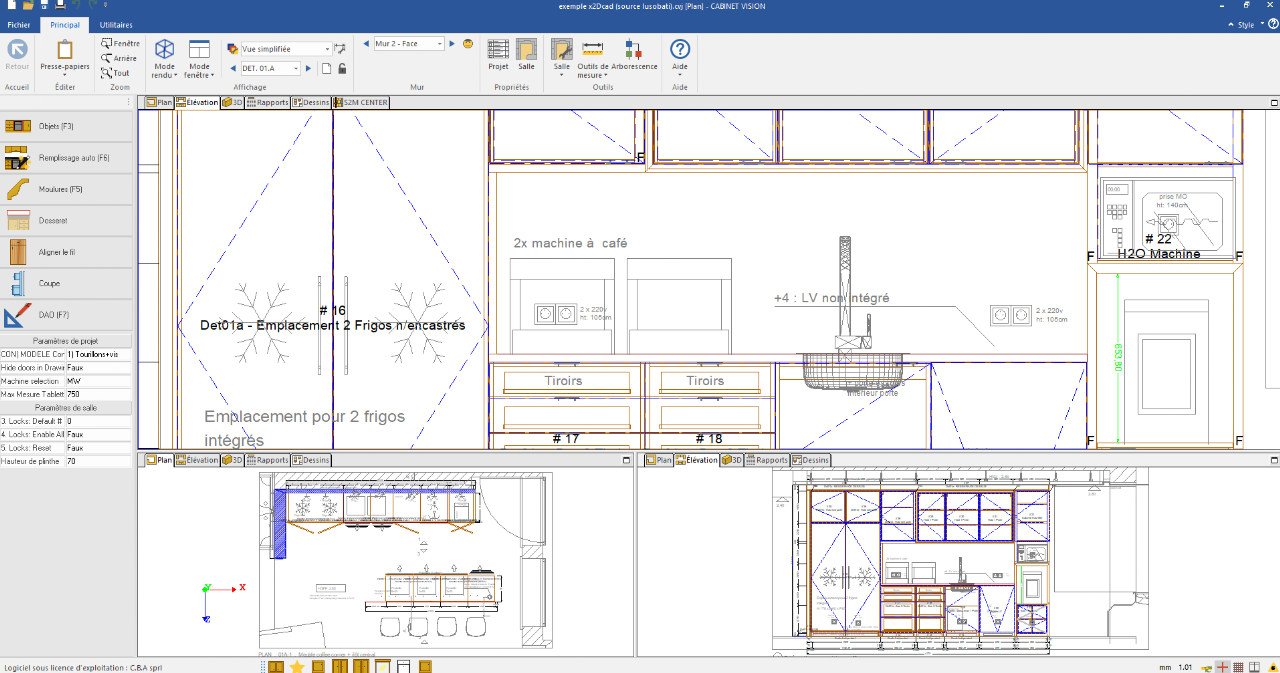Click the Arrière zoom tool

120,58
